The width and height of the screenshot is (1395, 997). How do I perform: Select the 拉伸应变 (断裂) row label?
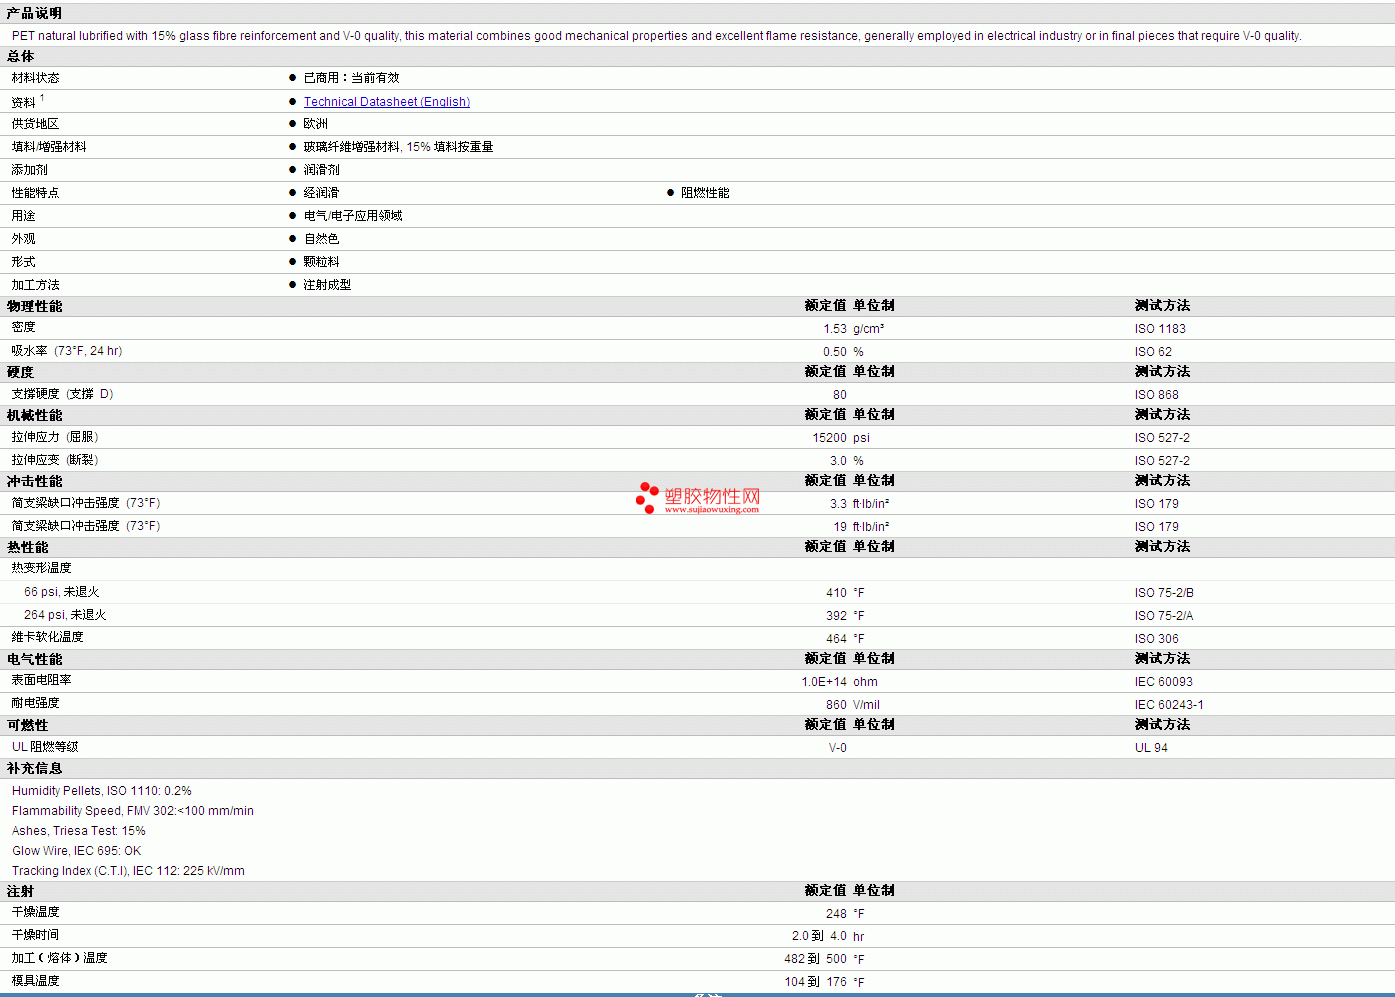(x=55, y=460)
